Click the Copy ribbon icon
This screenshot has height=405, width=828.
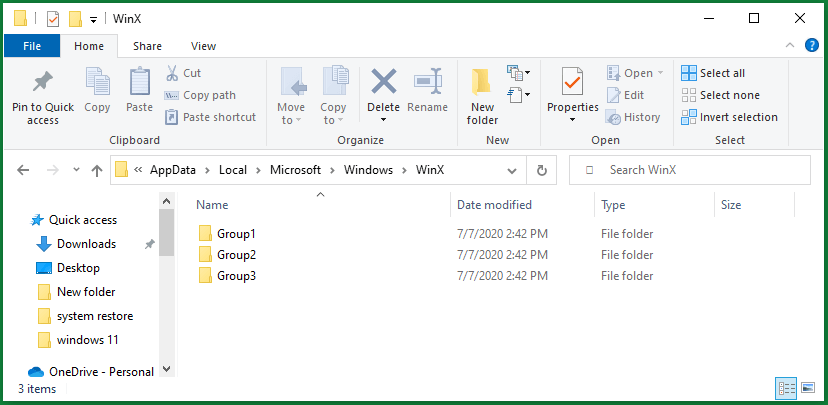point(97,82)
